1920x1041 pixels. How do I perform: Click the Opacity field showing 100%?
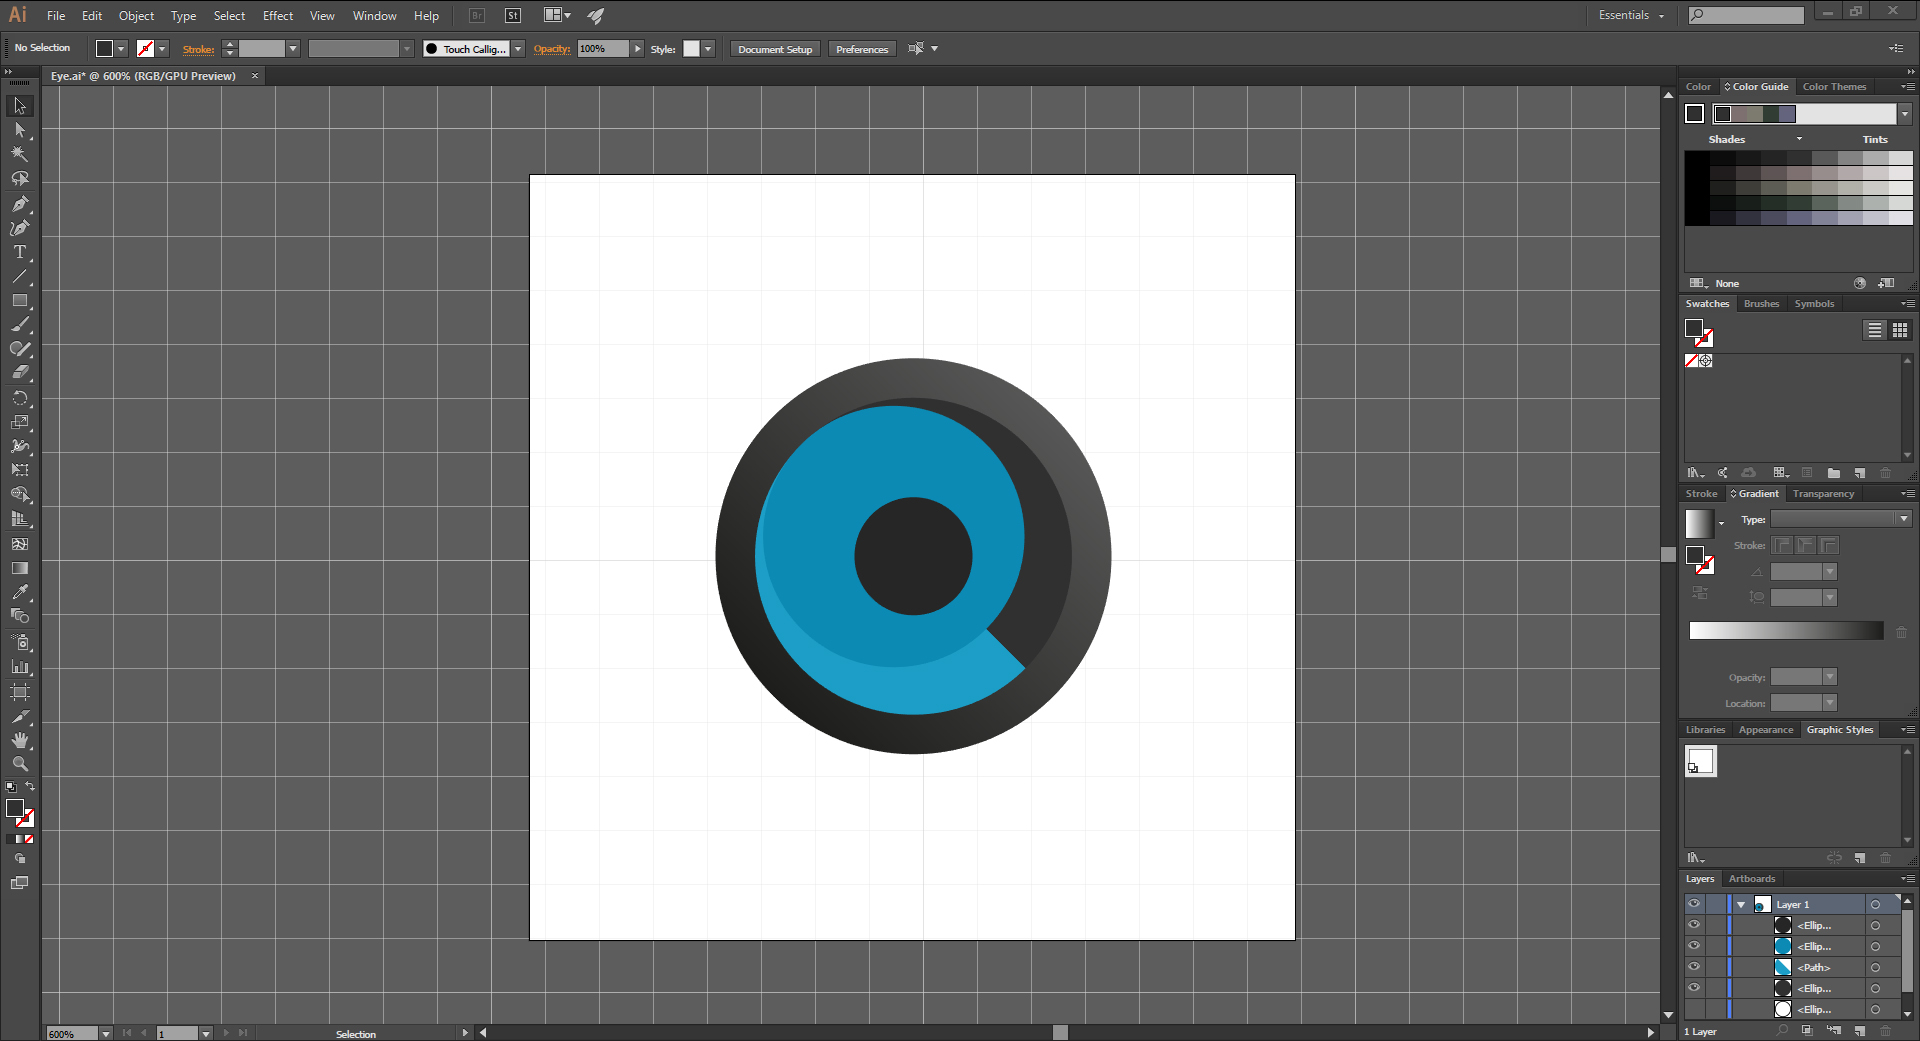tap(603, 49)
